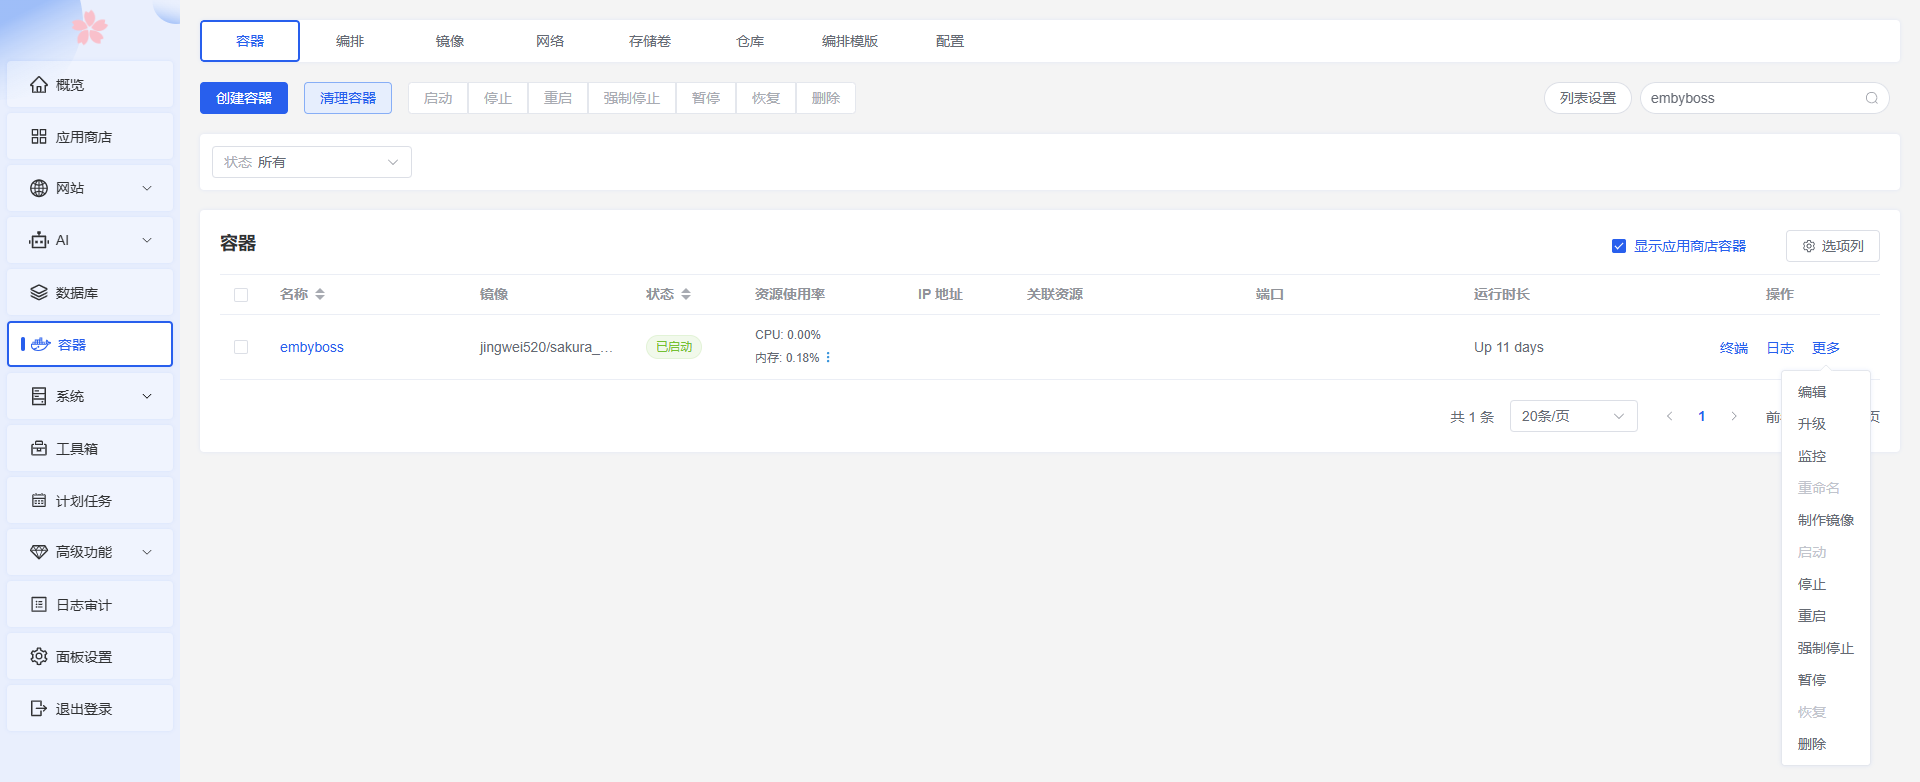Click the database stack icon for 数据库
1920x782 pixels.
pos(39,293)
